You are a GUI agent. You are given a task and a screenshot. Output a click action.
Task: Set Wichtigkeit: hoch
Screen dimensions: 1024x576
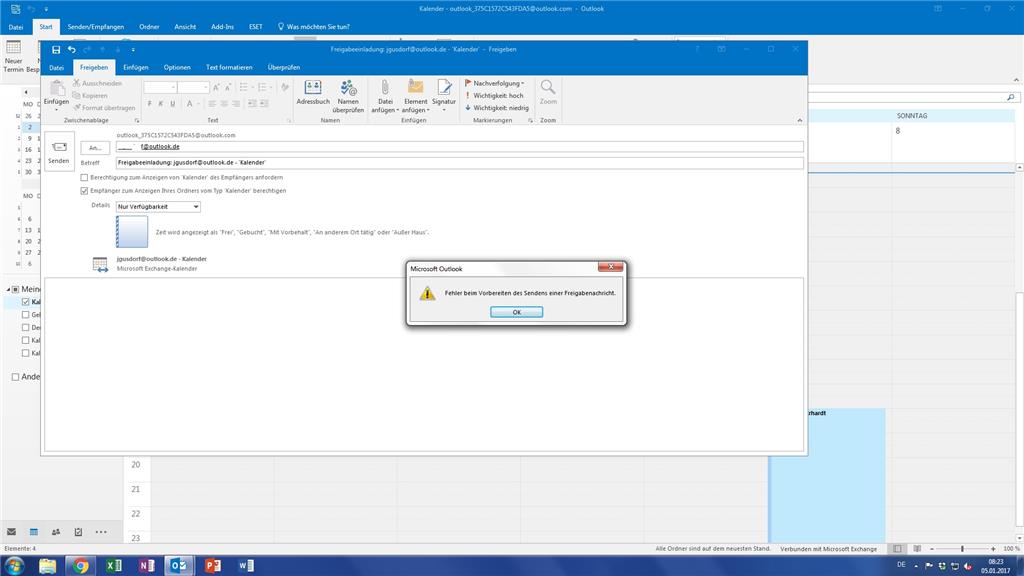pos(494,95)
